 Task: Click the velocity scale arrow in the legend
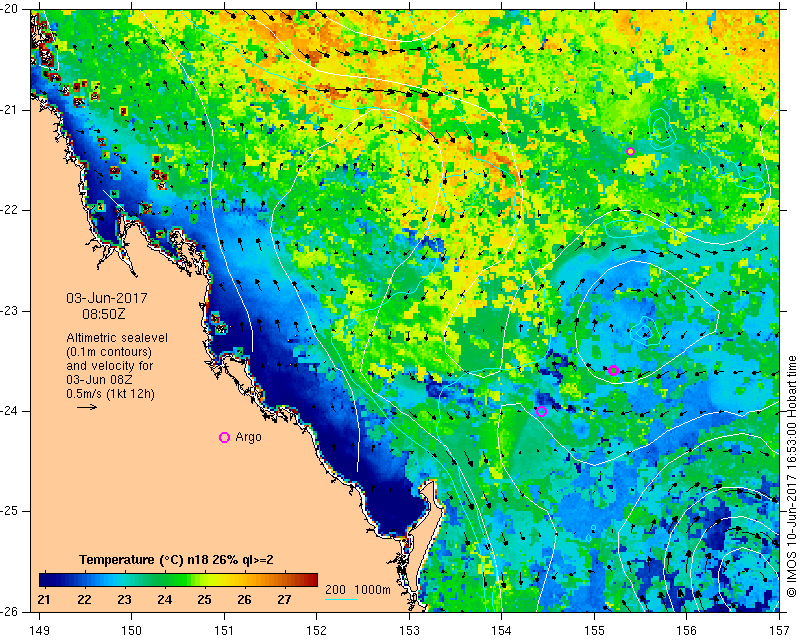click(x=87, y=407)
